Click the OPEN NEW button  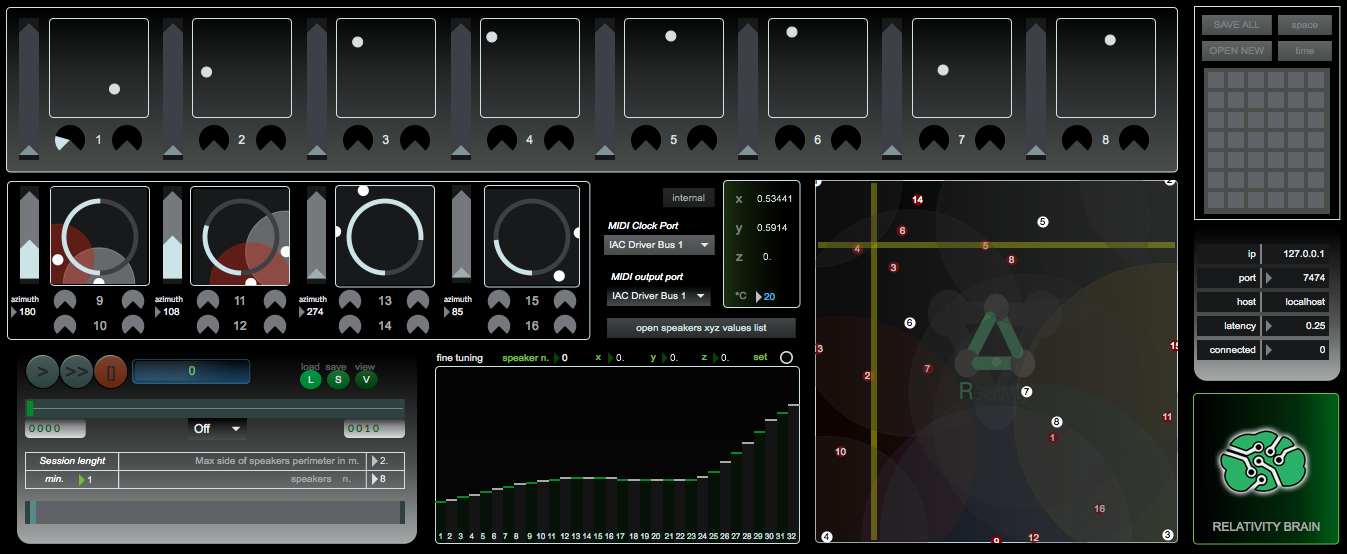coord(1237,51)
